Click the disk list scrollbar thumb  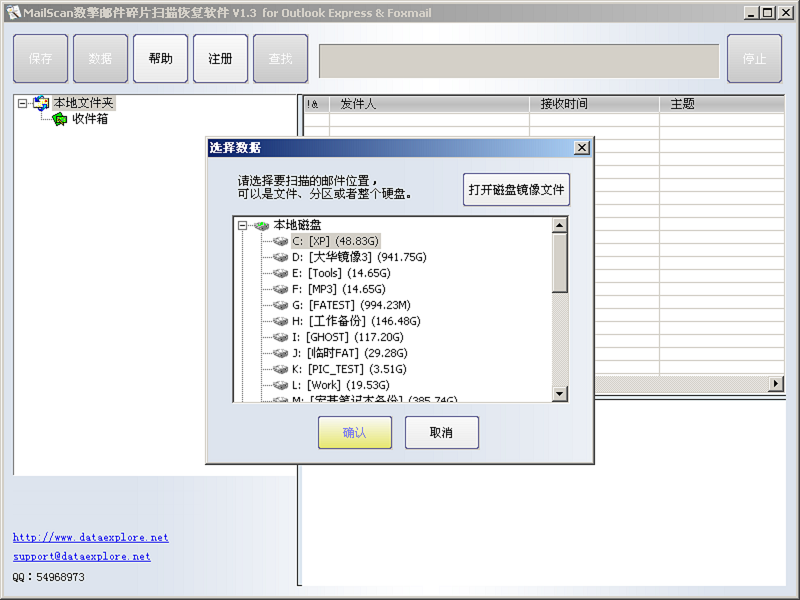(560, 263)
